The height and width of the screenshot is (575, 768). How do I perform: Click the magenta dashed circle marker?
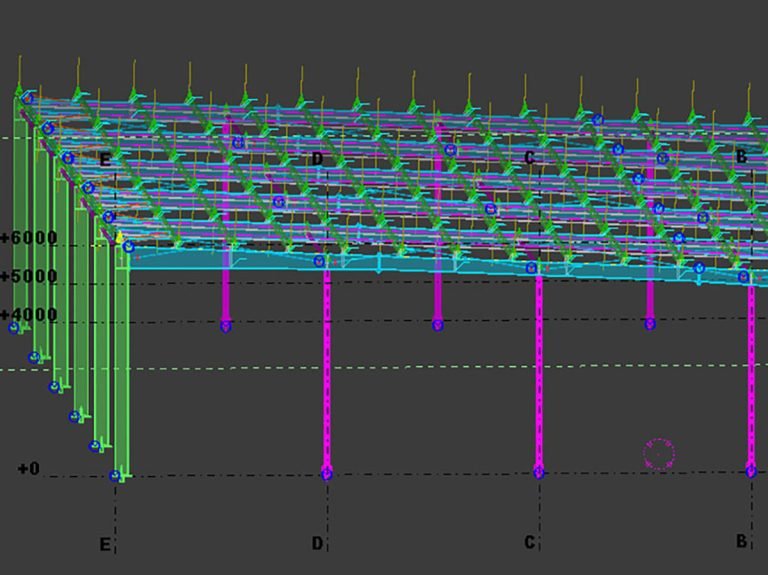(x=659, y=454)
